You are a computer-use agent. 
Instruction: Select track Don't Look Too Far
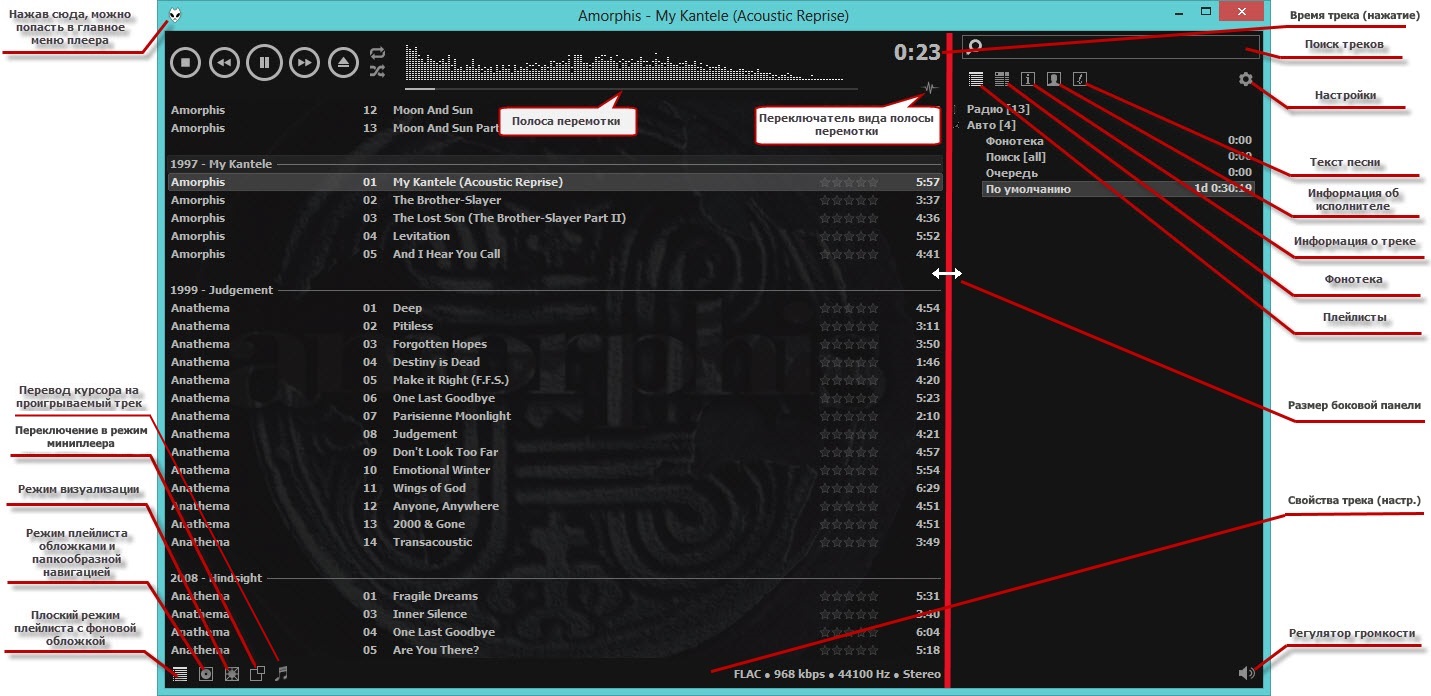[x=555, y=452]
